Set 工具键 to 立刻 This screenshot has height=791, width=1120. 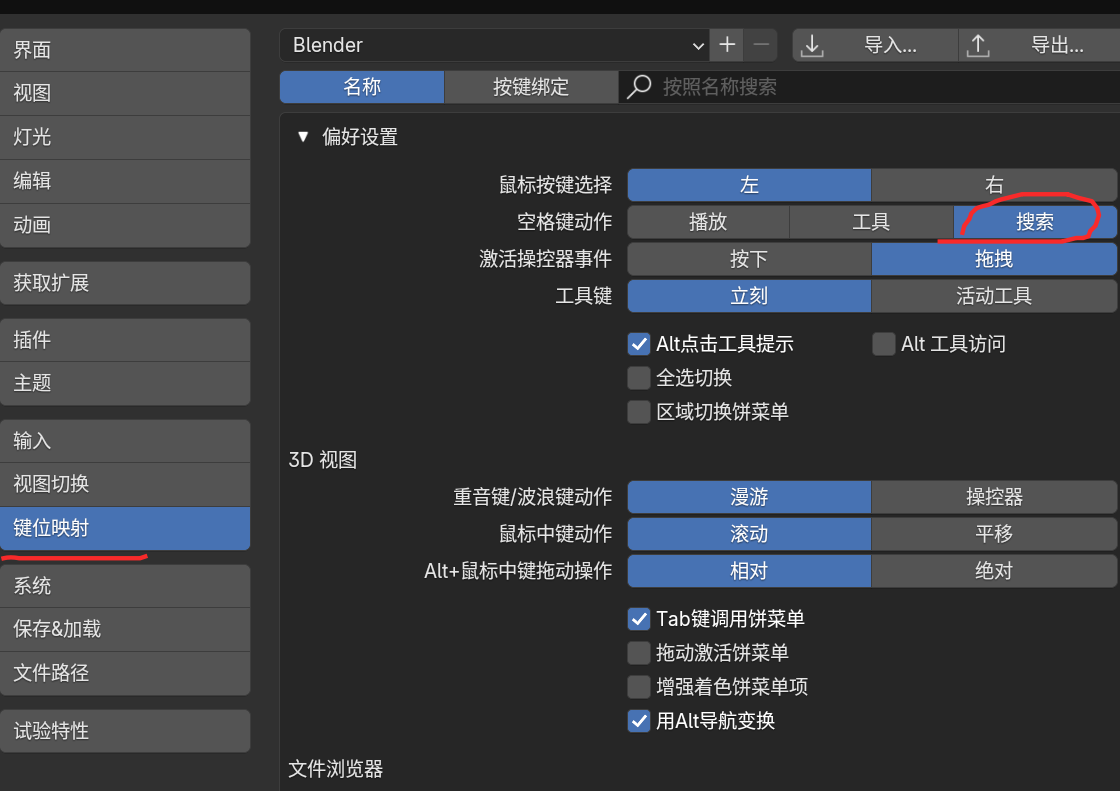pyautogui.click(x=749, y=296)
